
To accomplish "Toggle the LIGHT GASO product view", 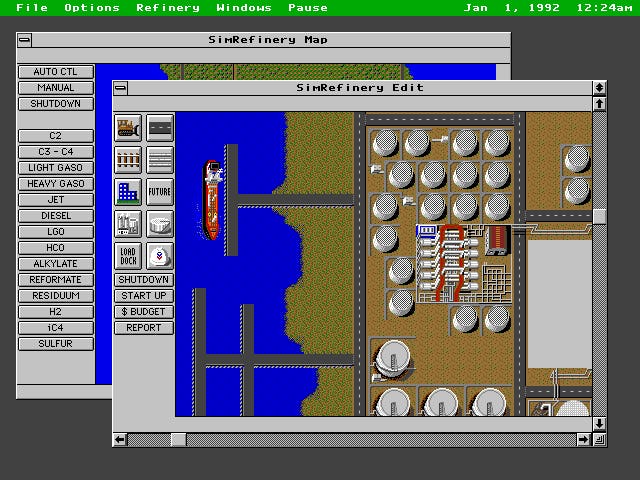I will click(56, 168).
